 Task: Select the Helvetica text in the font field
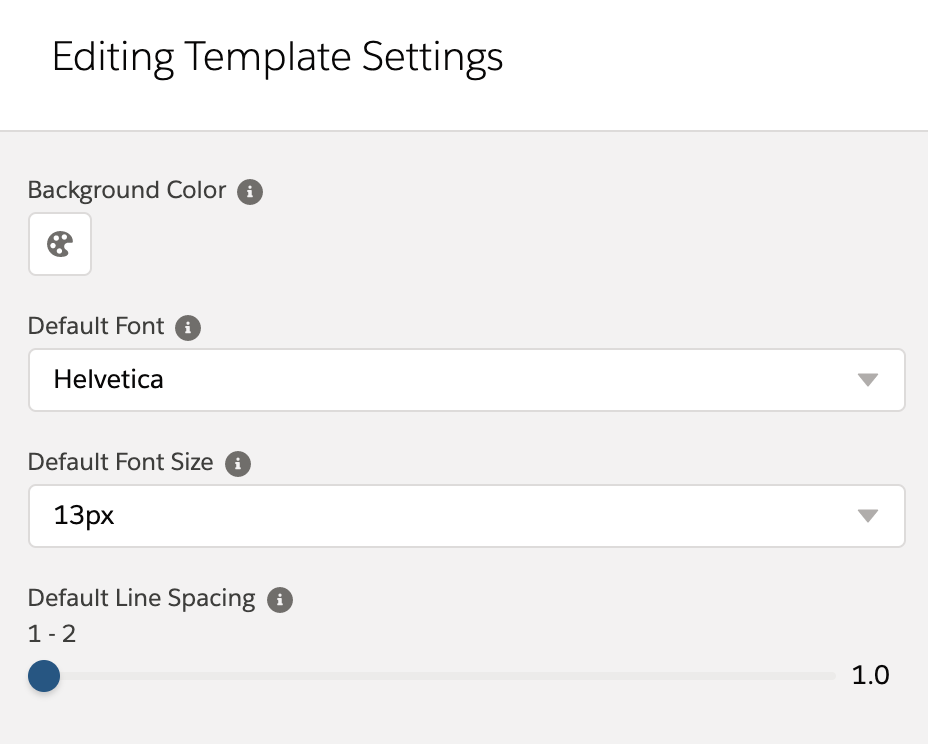point(108,380)
